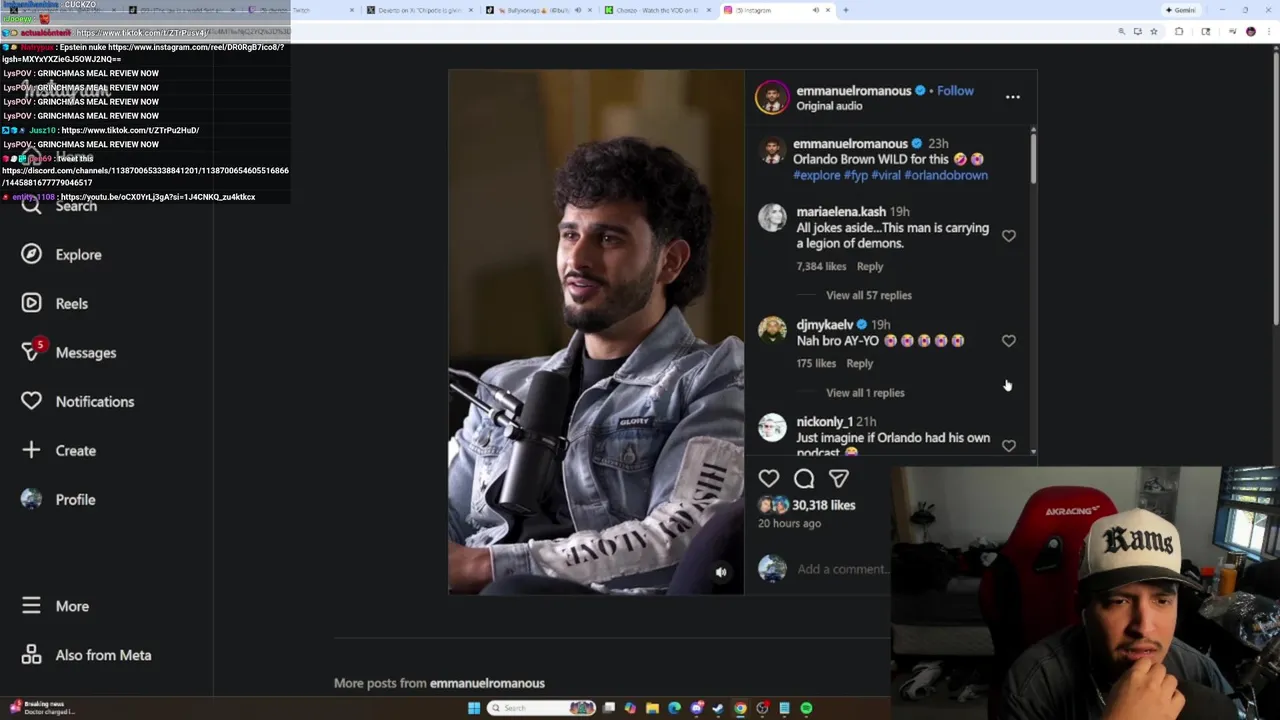Open the three-dot post options menu
Screen dimensions: 1280x720
coord(1013,97)
